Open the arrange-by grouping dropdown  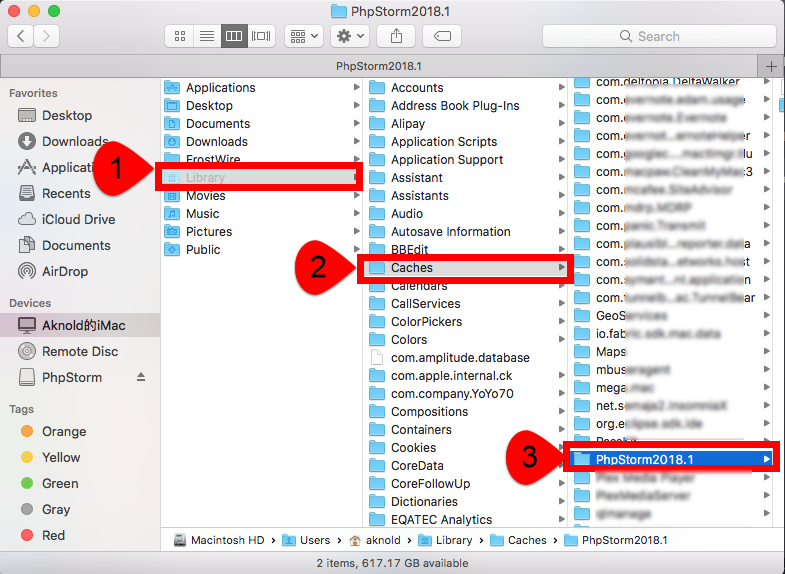tap(303, 36)
